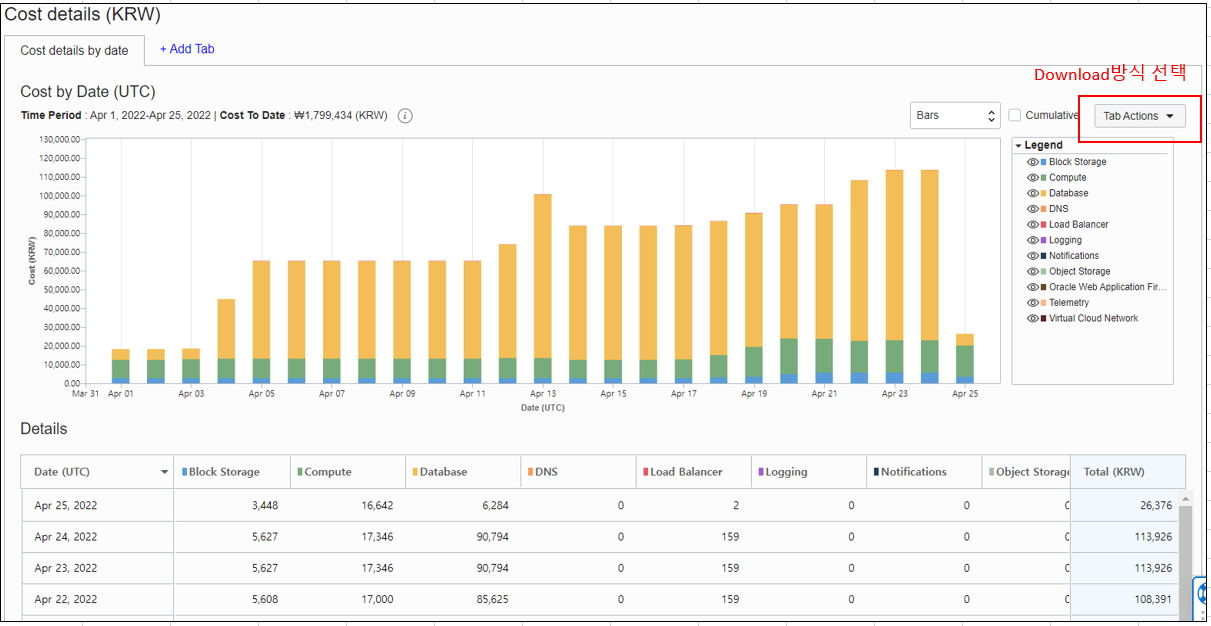The width and height of the screenshot is (1211, 626).
Task: Click Compute value 17,000
Action: click(x=375, y=599)
